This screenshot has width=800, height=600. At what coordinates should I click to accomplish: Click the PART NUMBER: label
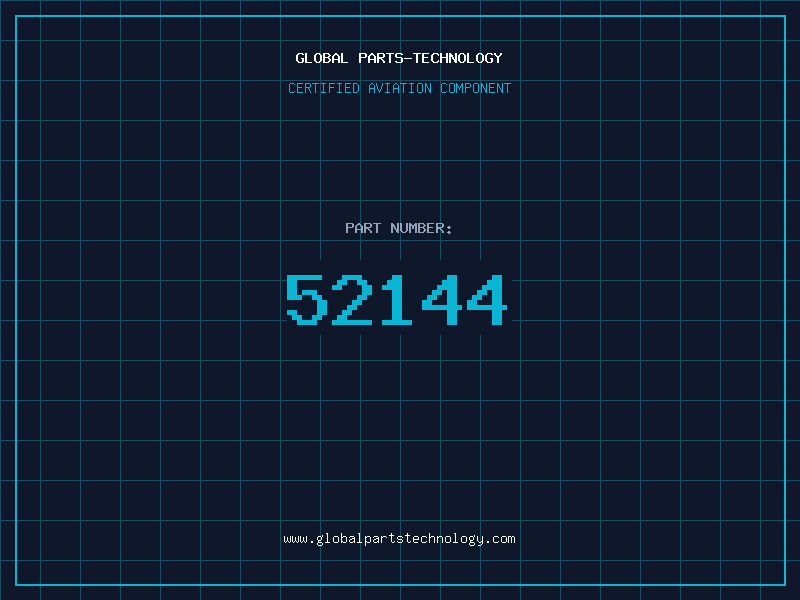click(399, 228)
